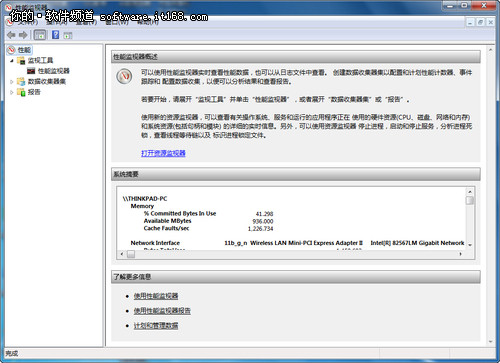Click the main pane scroll-up arrow
The height and width of the screenshot is (363, 500).
point(490,50)
